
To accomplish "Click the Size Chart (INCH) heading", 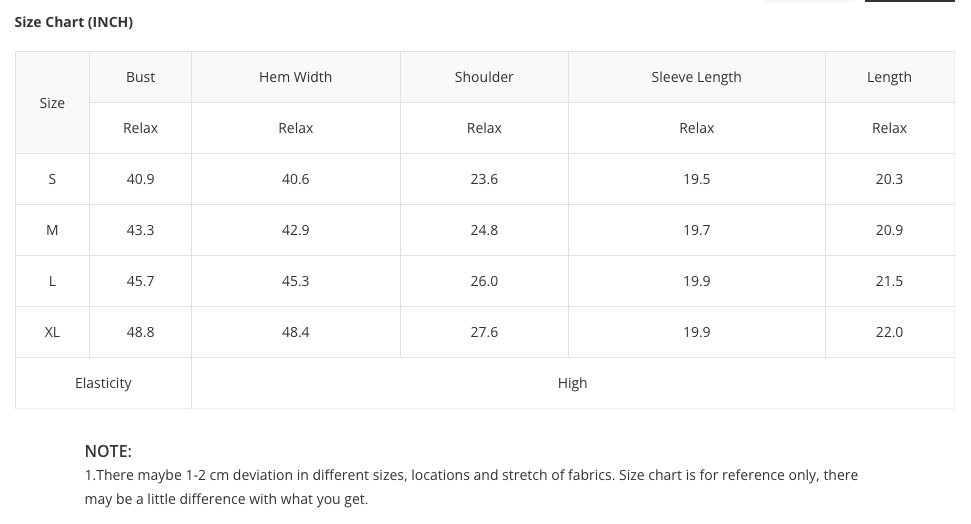I will click(x=74, y=22).
